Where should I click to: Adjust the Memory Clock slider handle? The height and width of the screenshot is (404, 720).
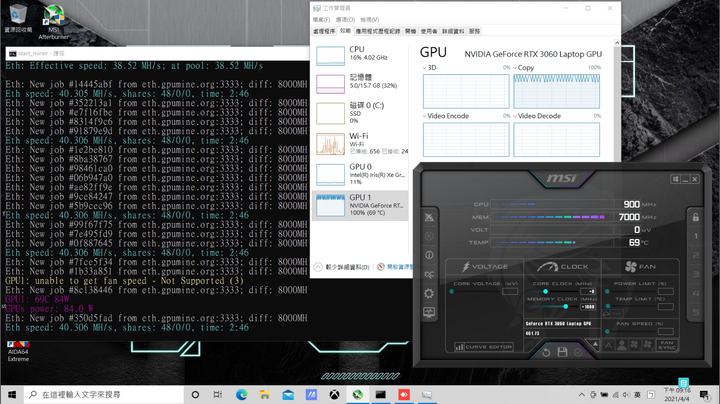tap(566, 306)
